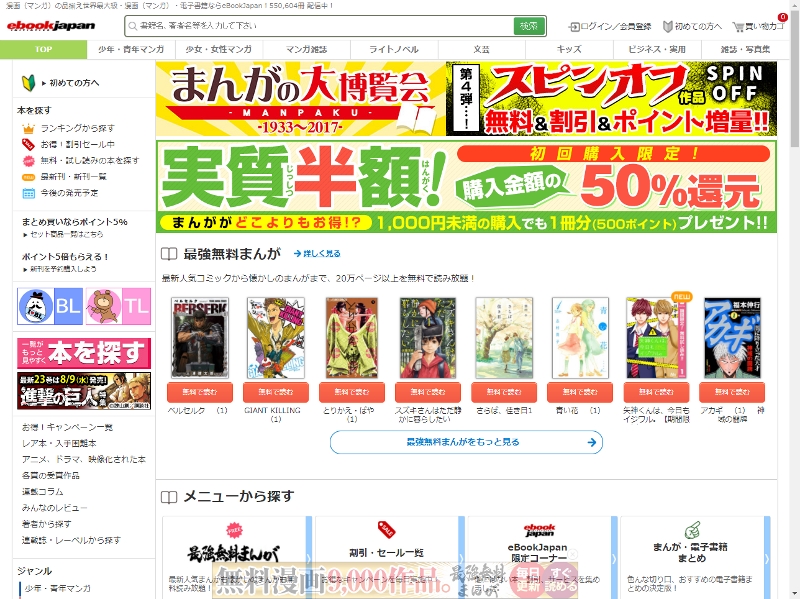Open the 進撃の巨人 feature banner
Screen dimensions: 800x599
click(84, 391)
